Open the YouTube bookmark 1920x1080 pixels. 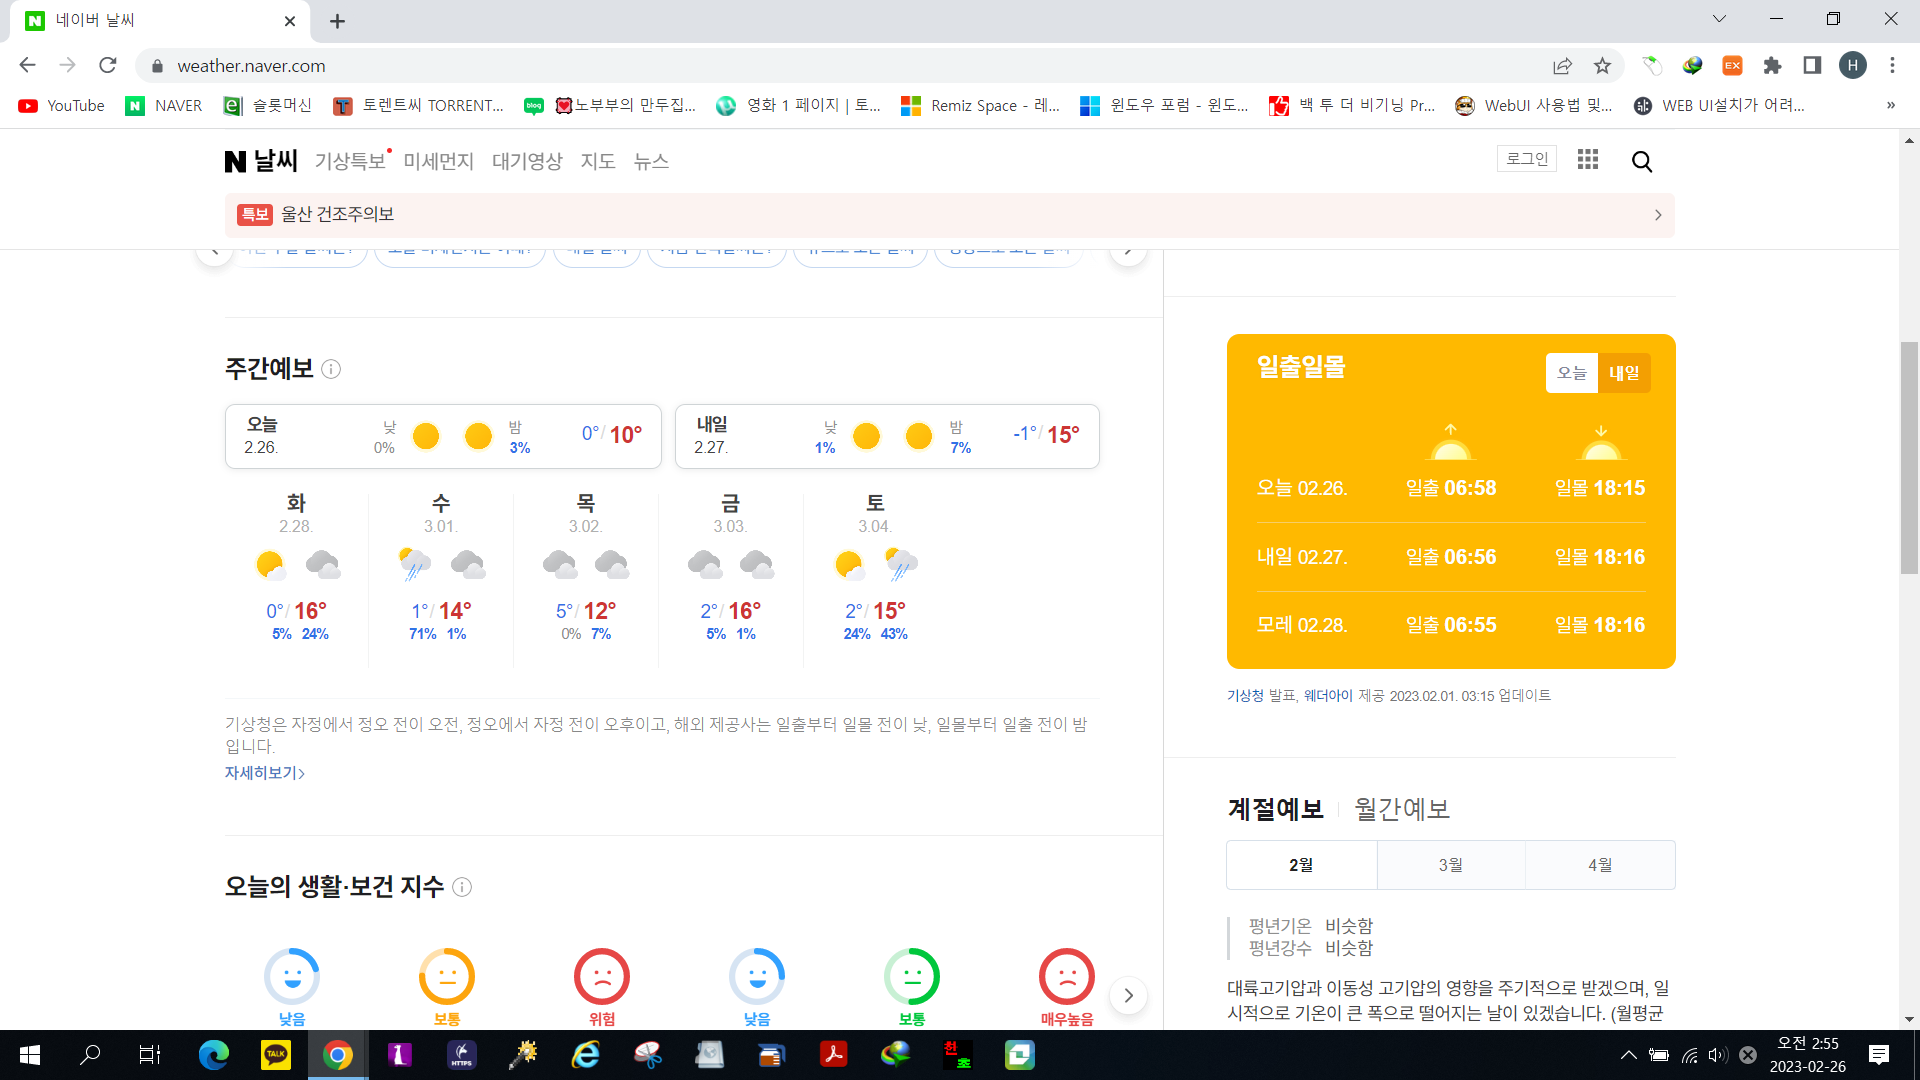[61, 106]
